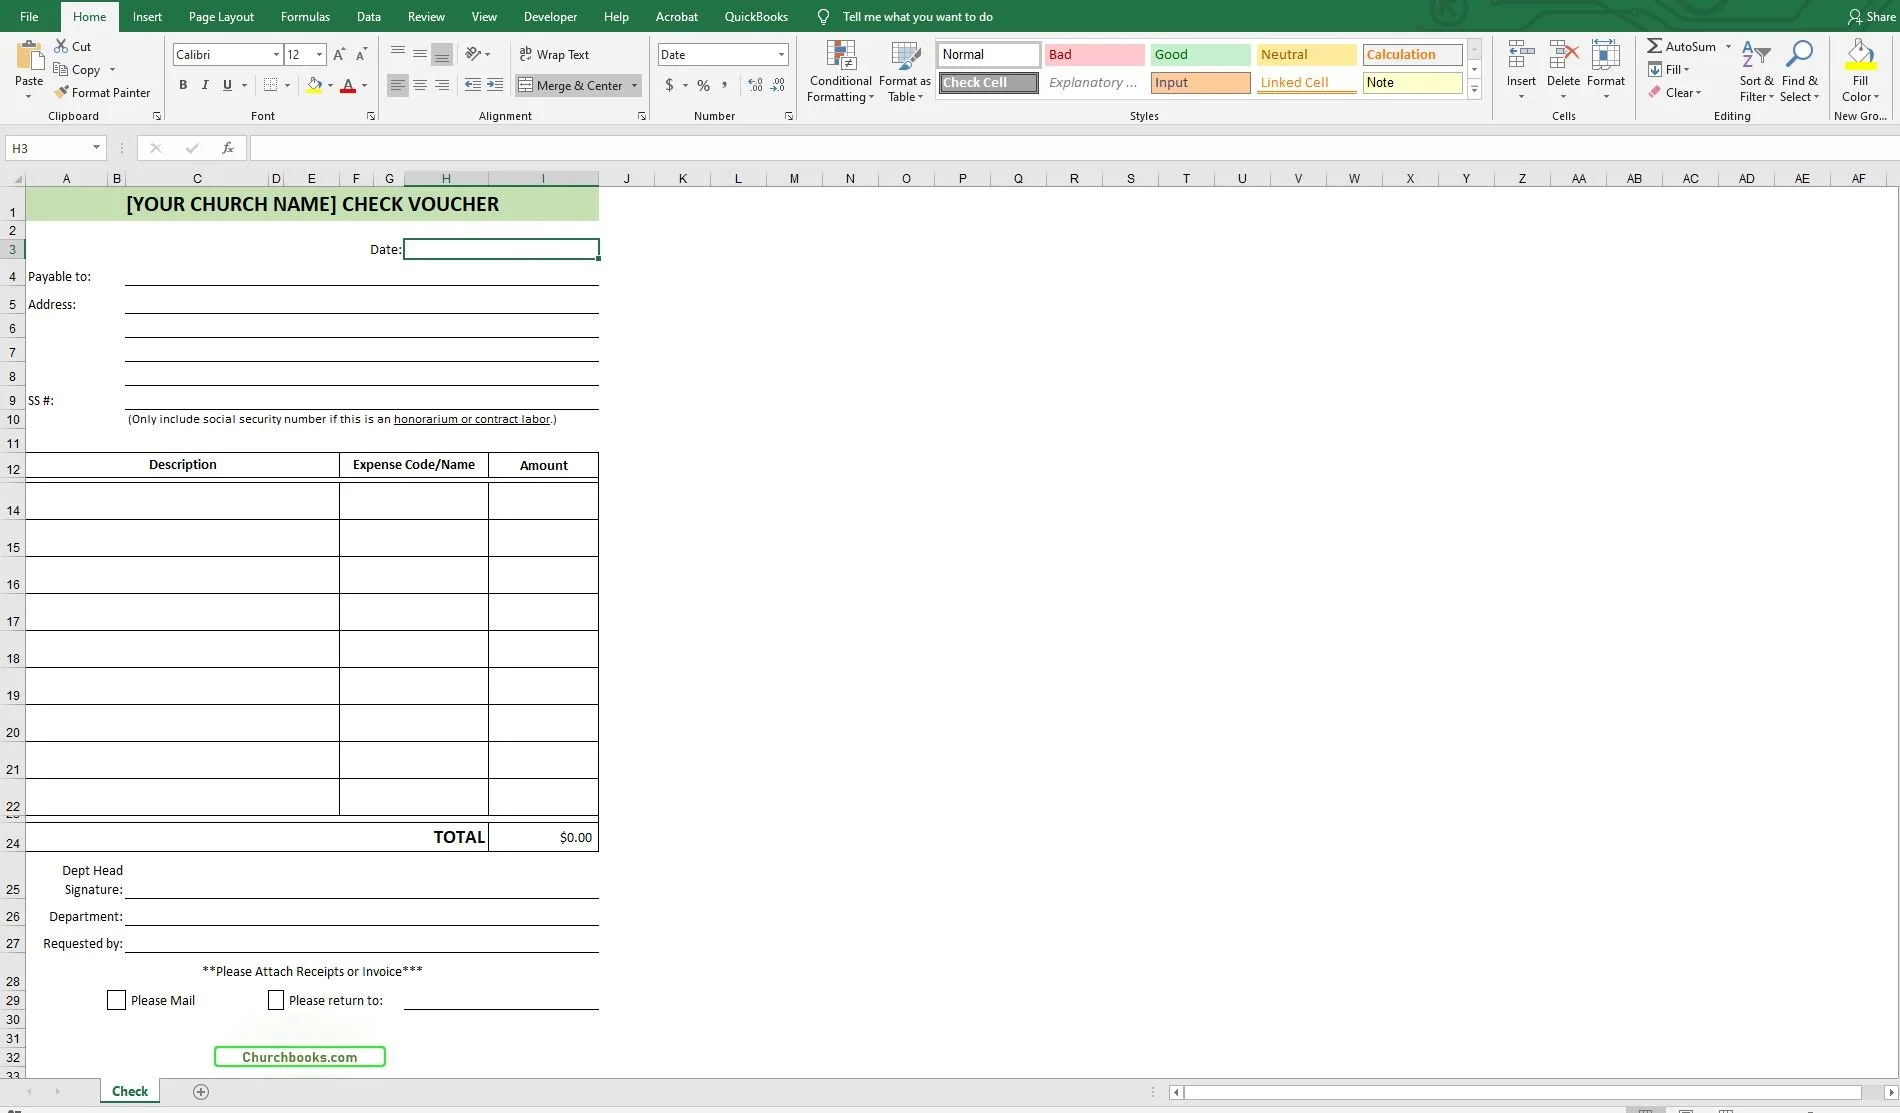Open the Conditional Formatting tool
Image resolution: width=1900 pixels, height=1113 pixels.
[840, 71]
